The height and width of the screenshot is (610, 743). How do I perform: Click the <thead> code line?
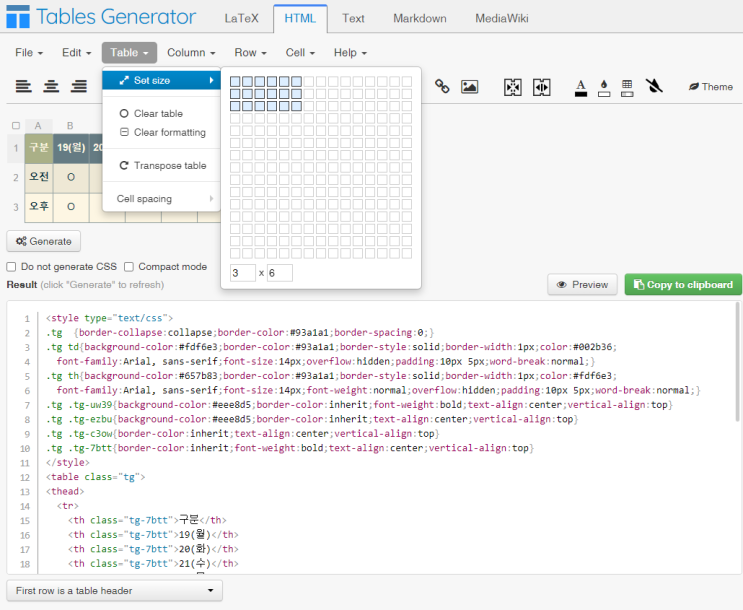pos(65,491)
